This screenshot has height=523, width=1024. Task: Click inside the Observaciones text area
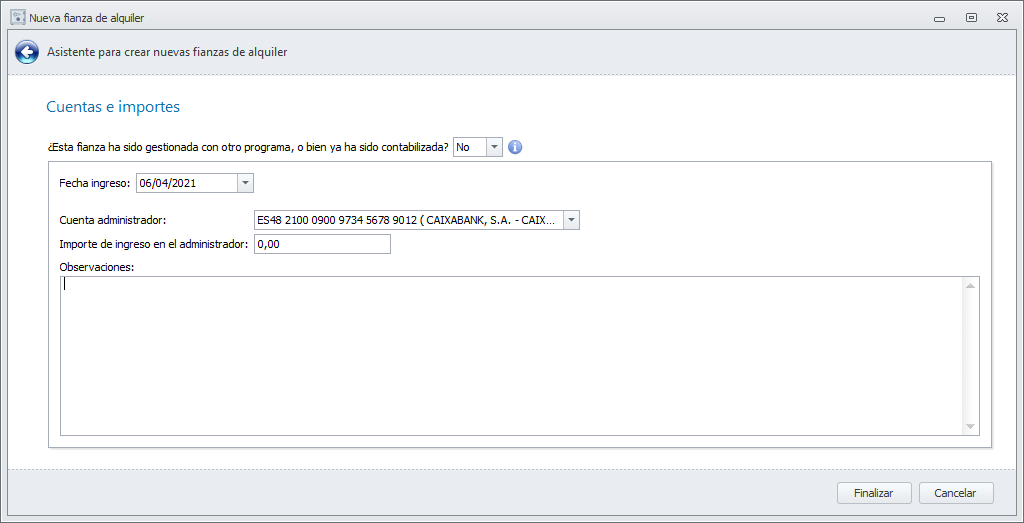point(511,356)
